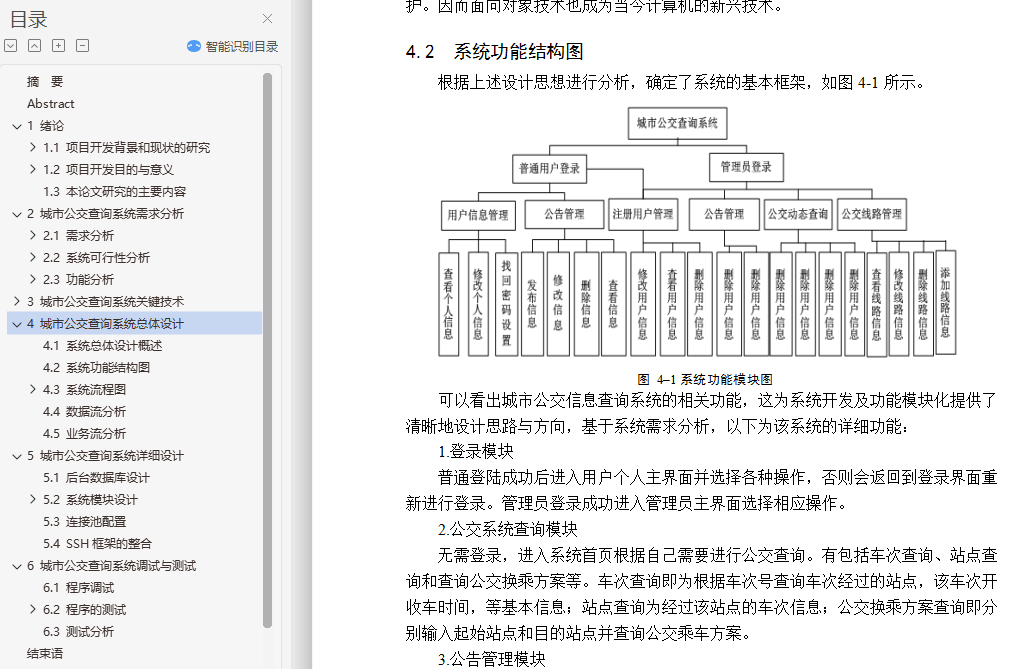Viewport: 1014px width, 669px height.
Task: Go to 5.1 后台数据库设计
Action: [96, 477]
